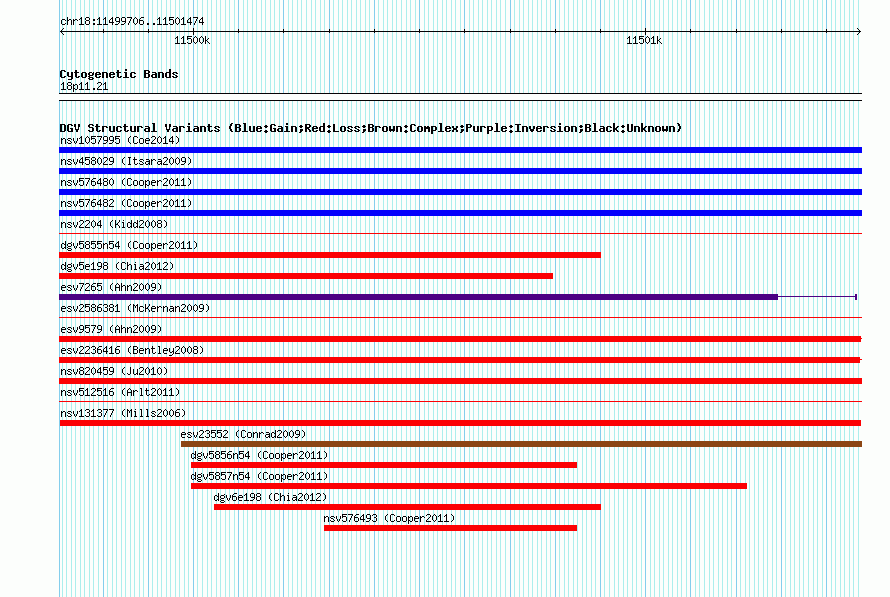Image resolution: width=890 pixels, height=597 pixels.
Task: Open the dgv5855n54 (Cooper2011) label
Action: [129, 245]
